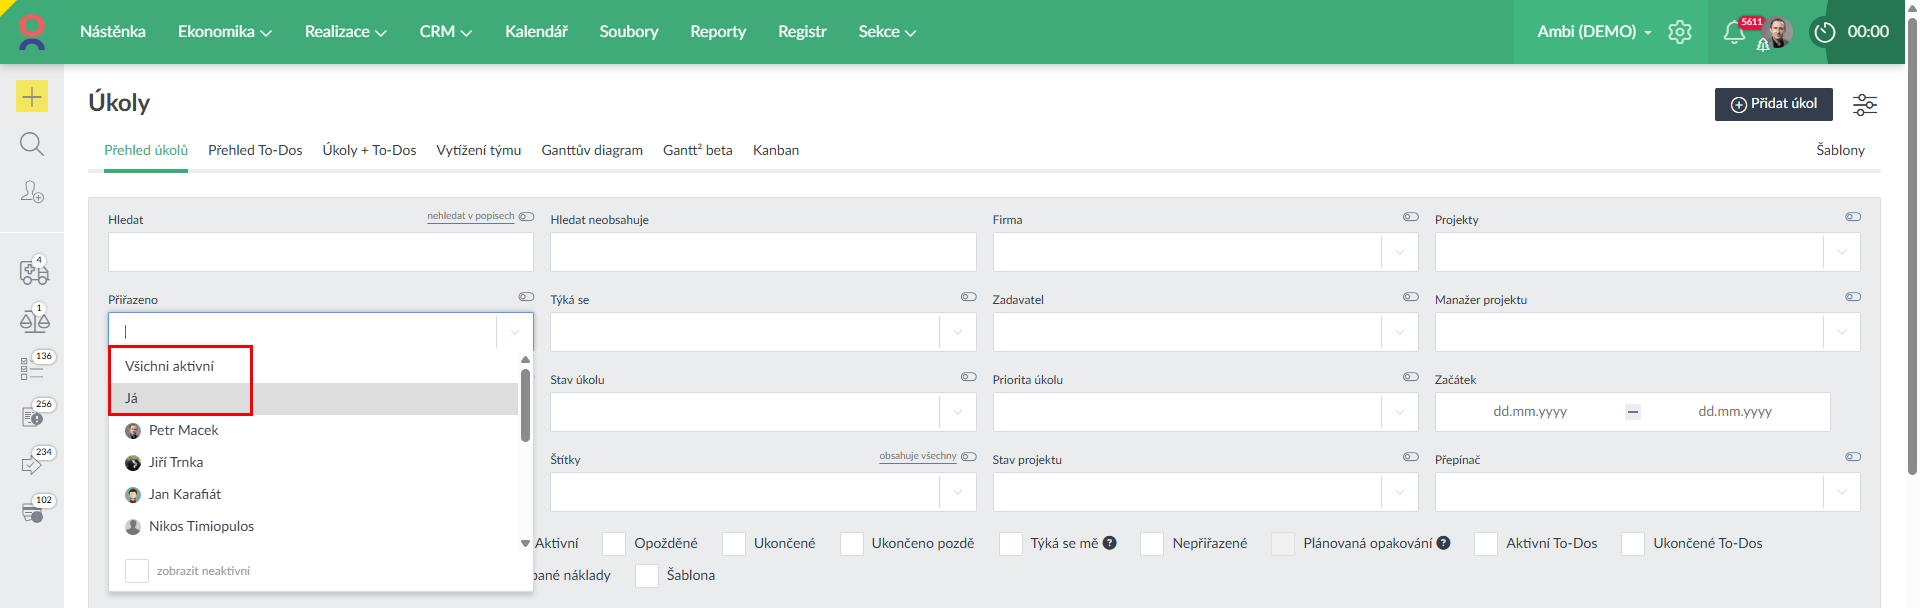Expand the Firma dropdown

coord(1399,252)
